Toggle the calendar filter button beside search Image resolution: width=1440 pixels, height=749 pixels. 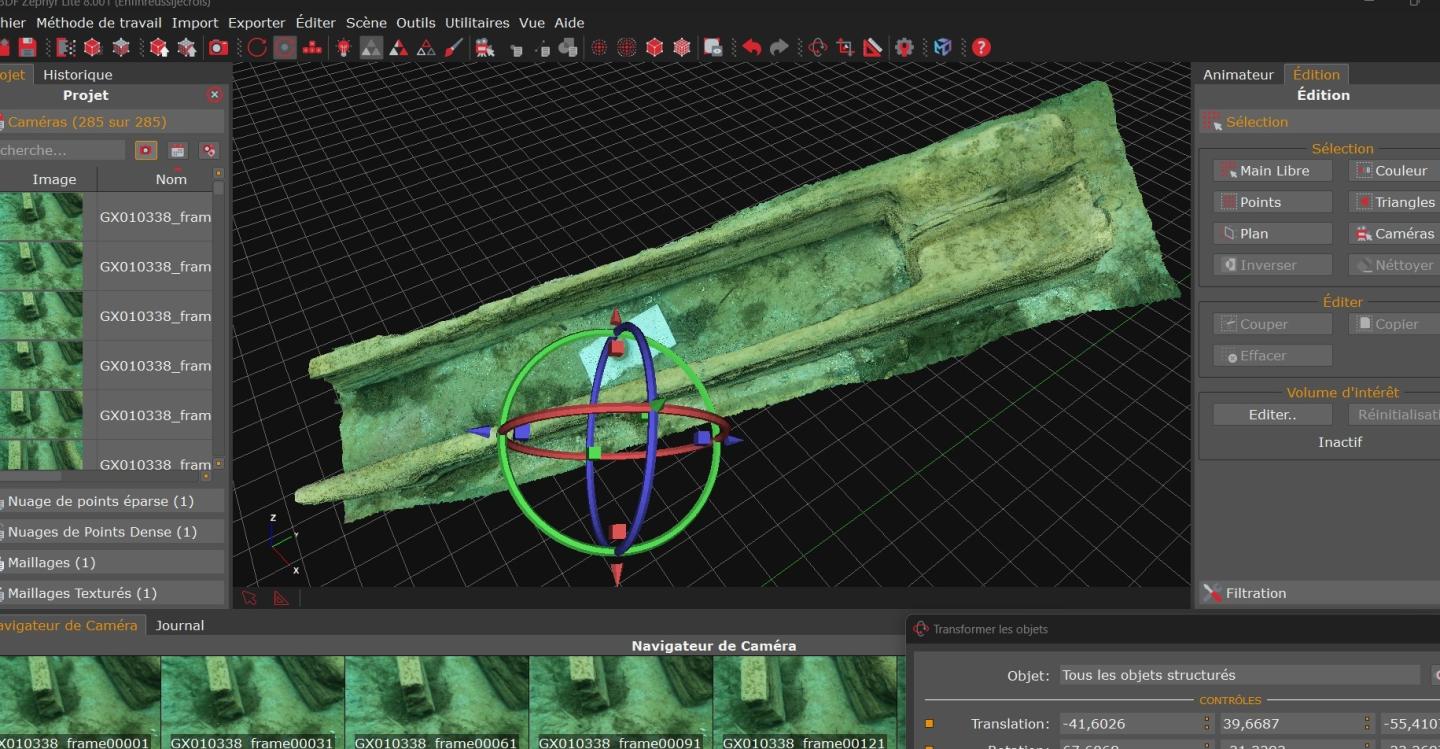pos(177,150)
